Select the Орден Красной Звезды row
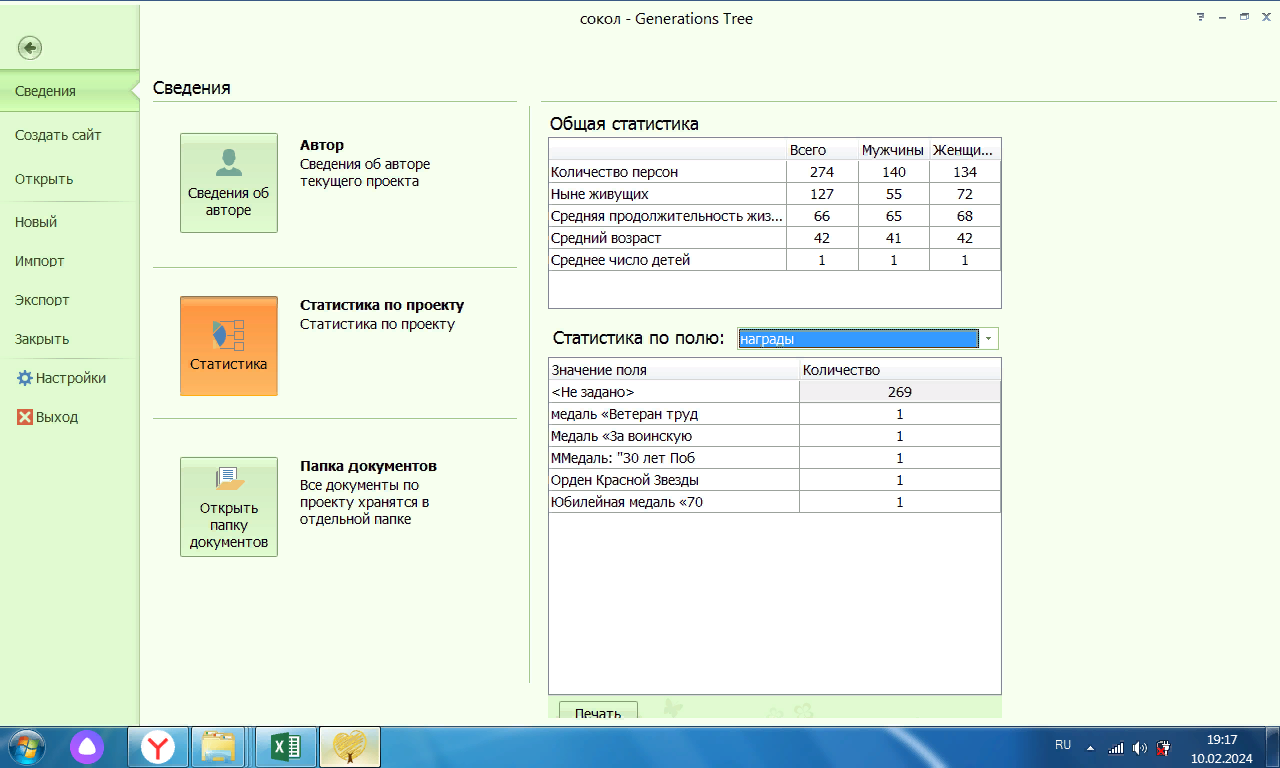Screen dimensions: 1280x768 click(674, 480)
